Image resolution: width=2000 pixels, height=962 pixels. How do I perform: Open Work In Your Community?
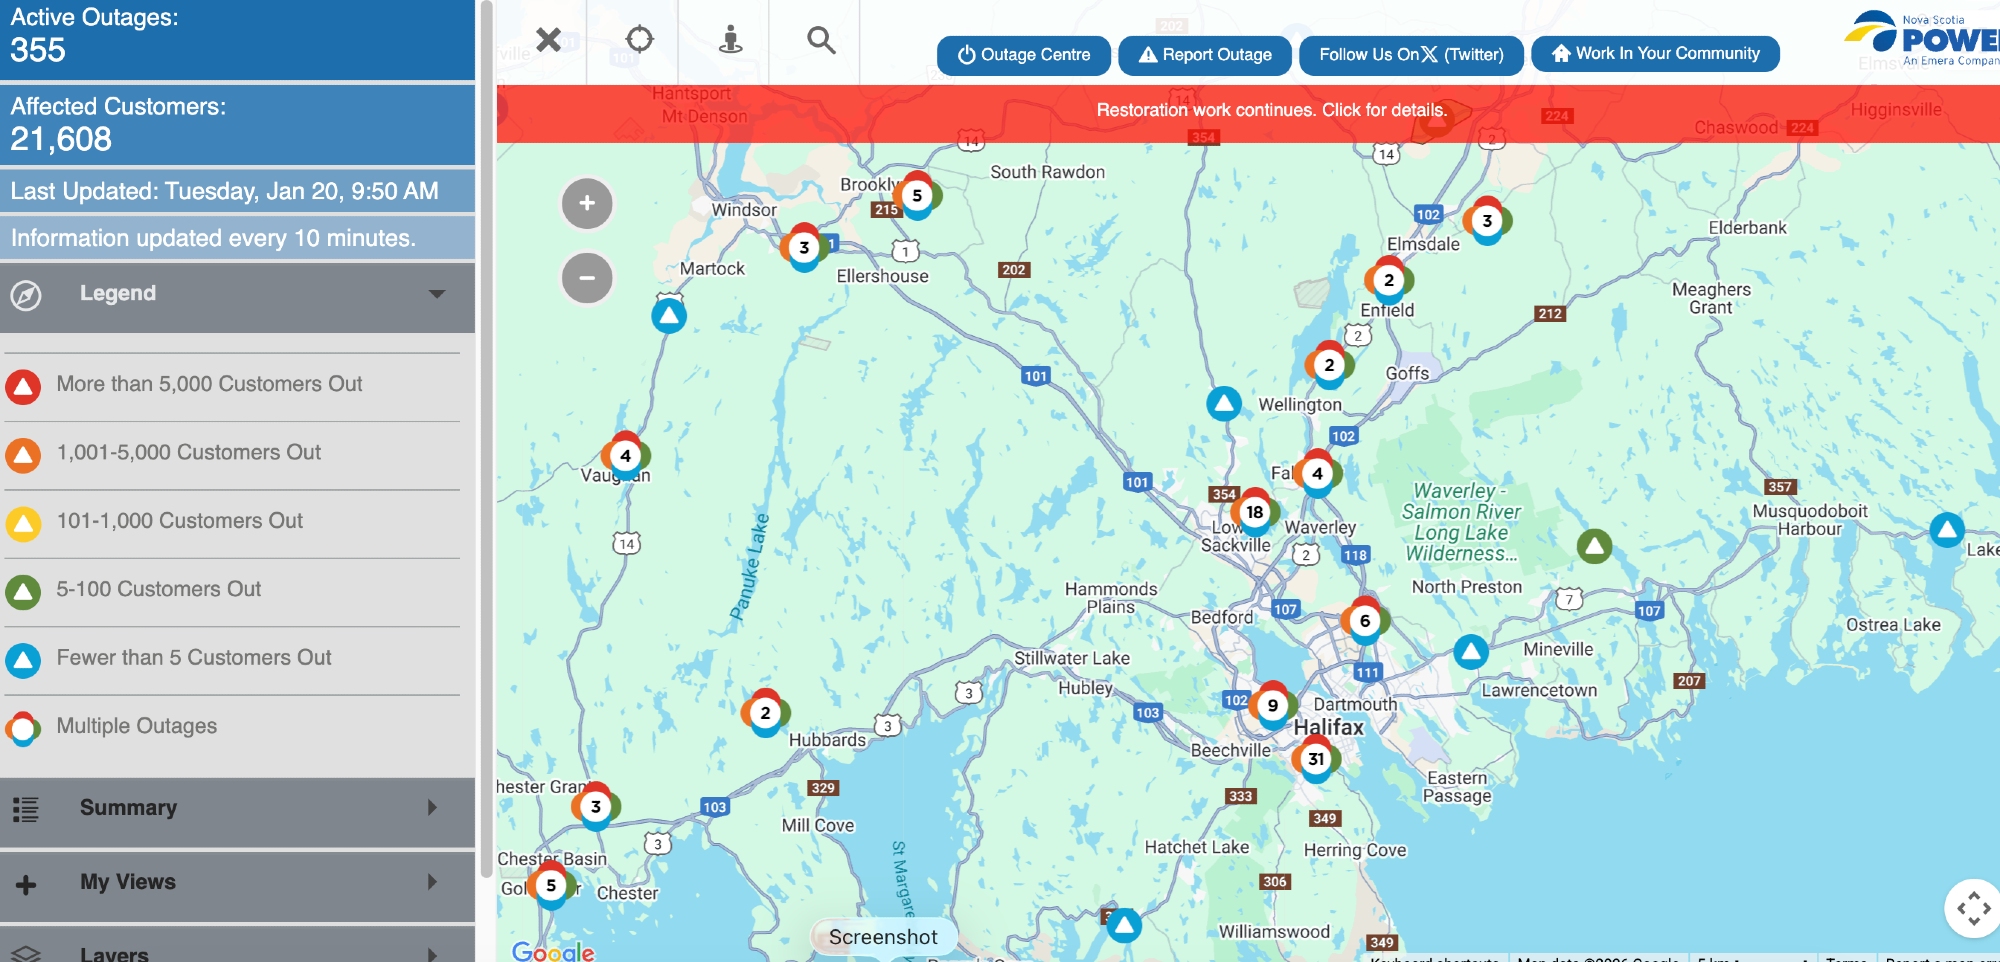[x=1655, y=54]
